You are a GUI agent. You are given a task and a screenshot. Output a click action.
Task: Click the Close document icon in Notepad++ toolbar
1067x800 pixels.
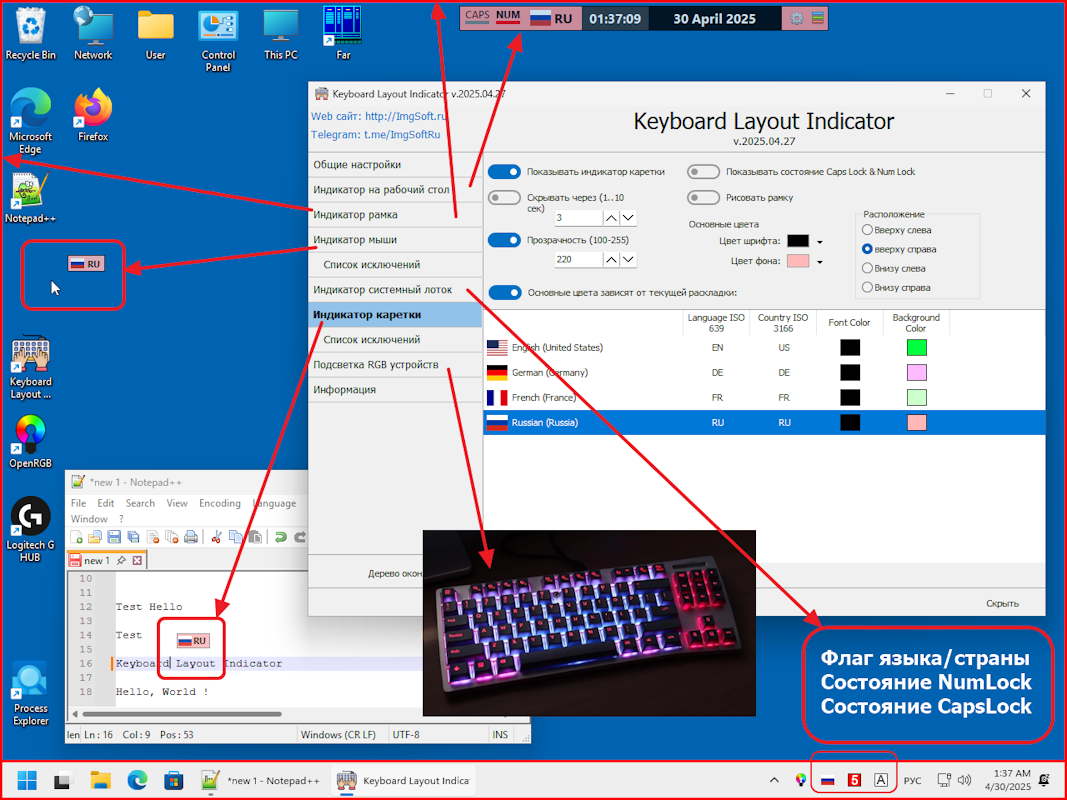152,537
